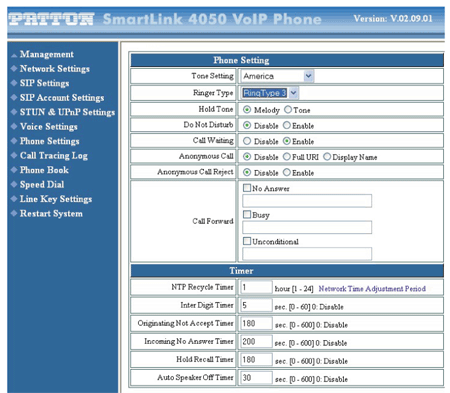Click the Hold Recall Timer field

256,359
